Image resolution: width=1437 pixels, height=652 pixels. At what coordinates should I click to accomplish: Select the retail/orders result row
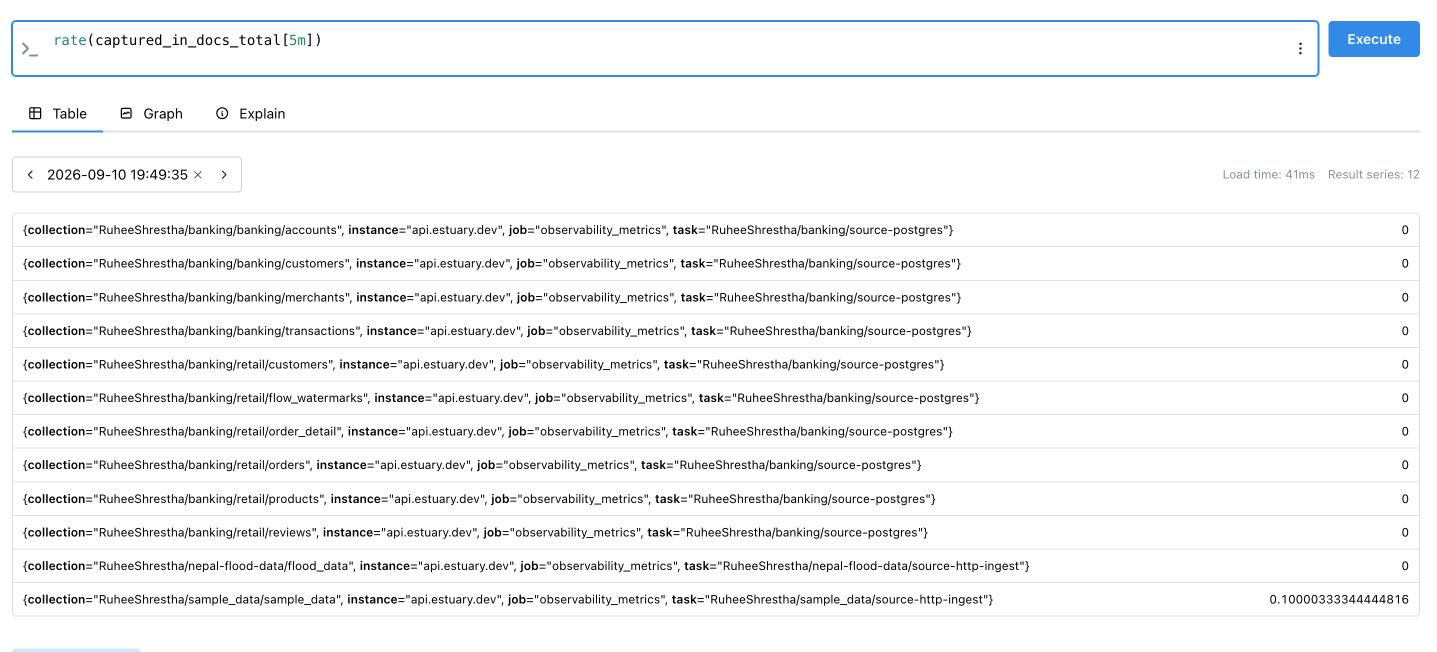(x=716, y=465)
